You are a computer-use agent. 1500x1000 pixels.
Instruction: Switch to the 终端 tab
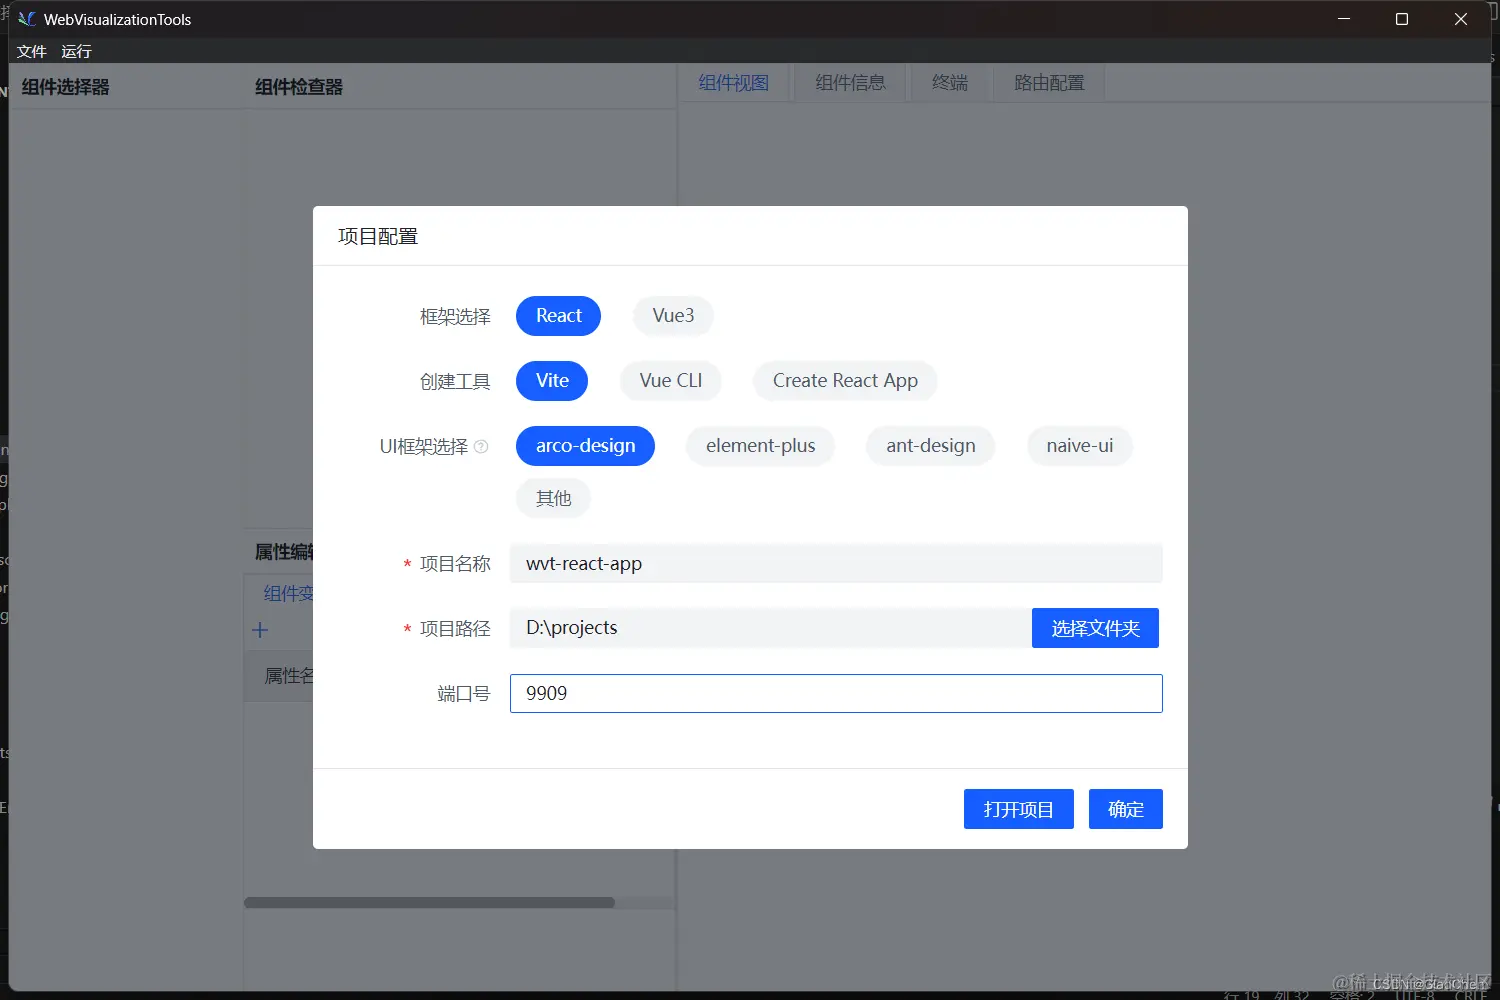pos(950,83)
